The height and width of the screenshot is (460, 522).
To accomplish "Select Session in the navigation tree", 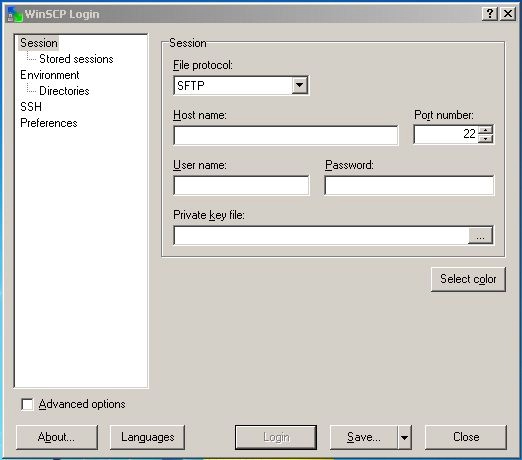I will pos(39,43).
